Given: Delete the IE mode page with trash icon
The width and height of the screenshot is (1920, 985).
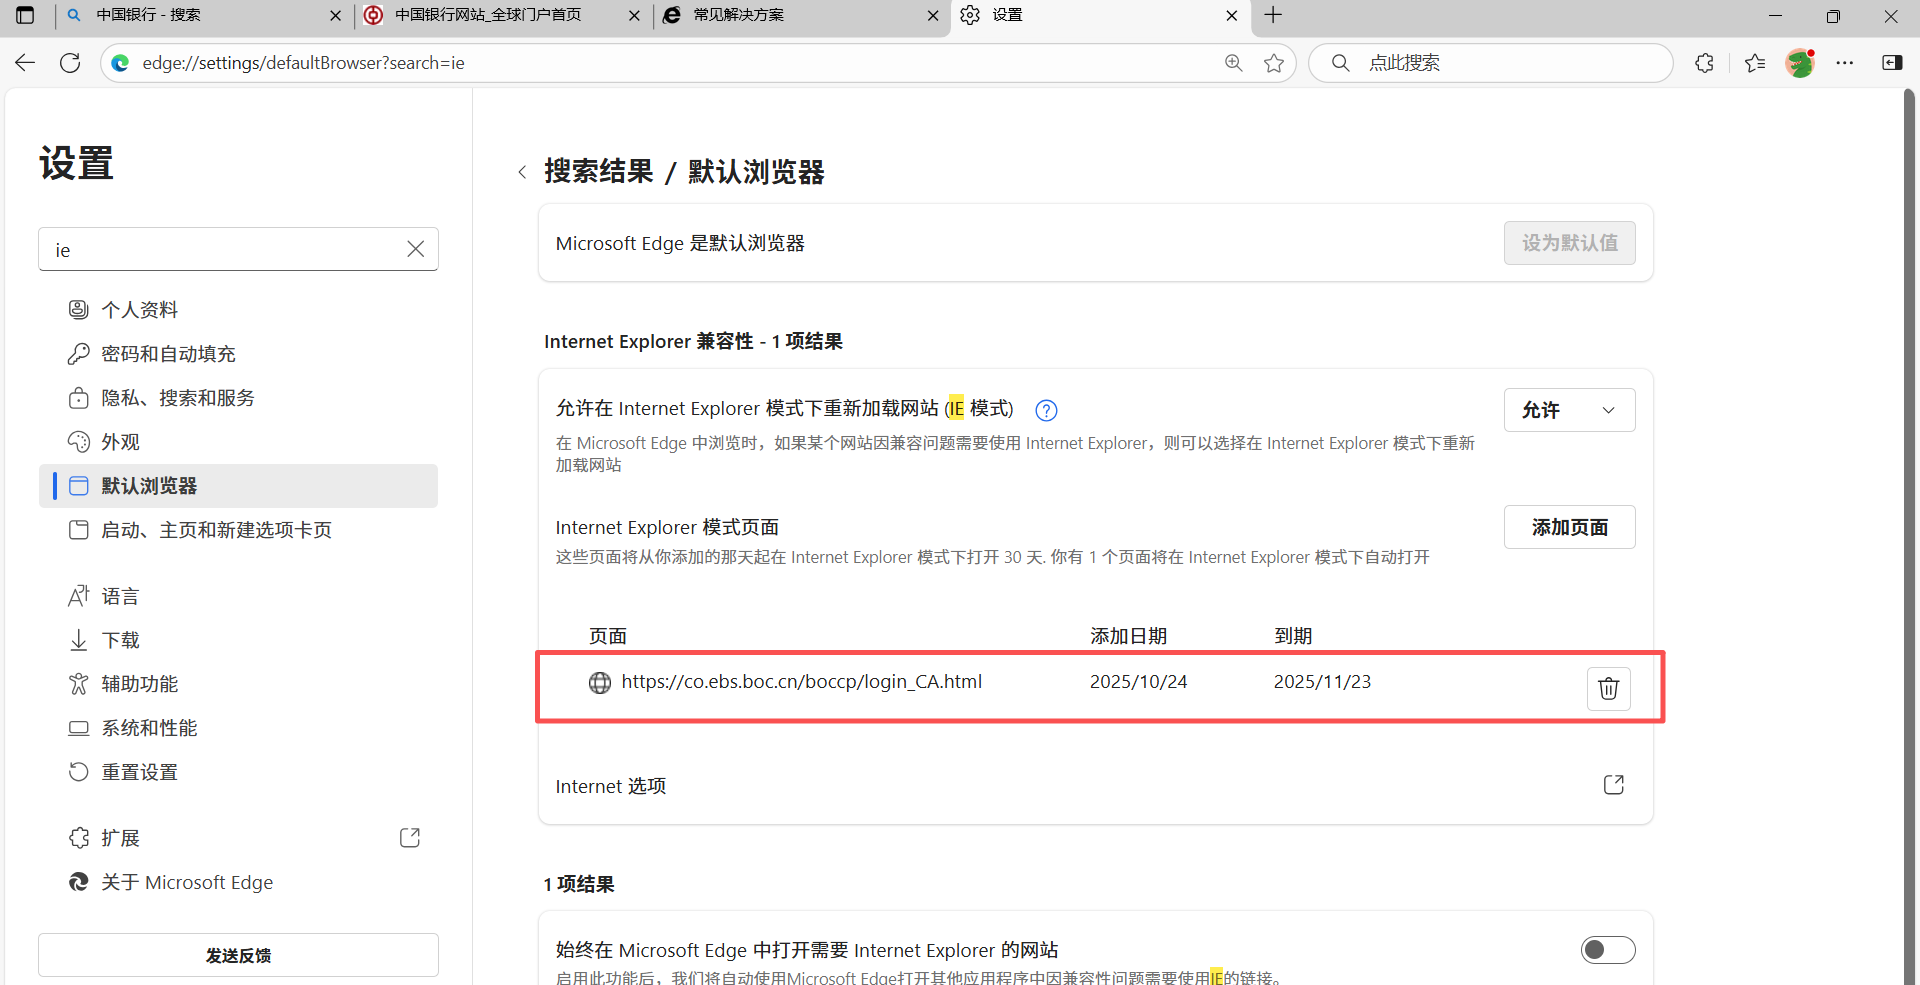Looking at the screenshot, I should [x=1608, y=688].
